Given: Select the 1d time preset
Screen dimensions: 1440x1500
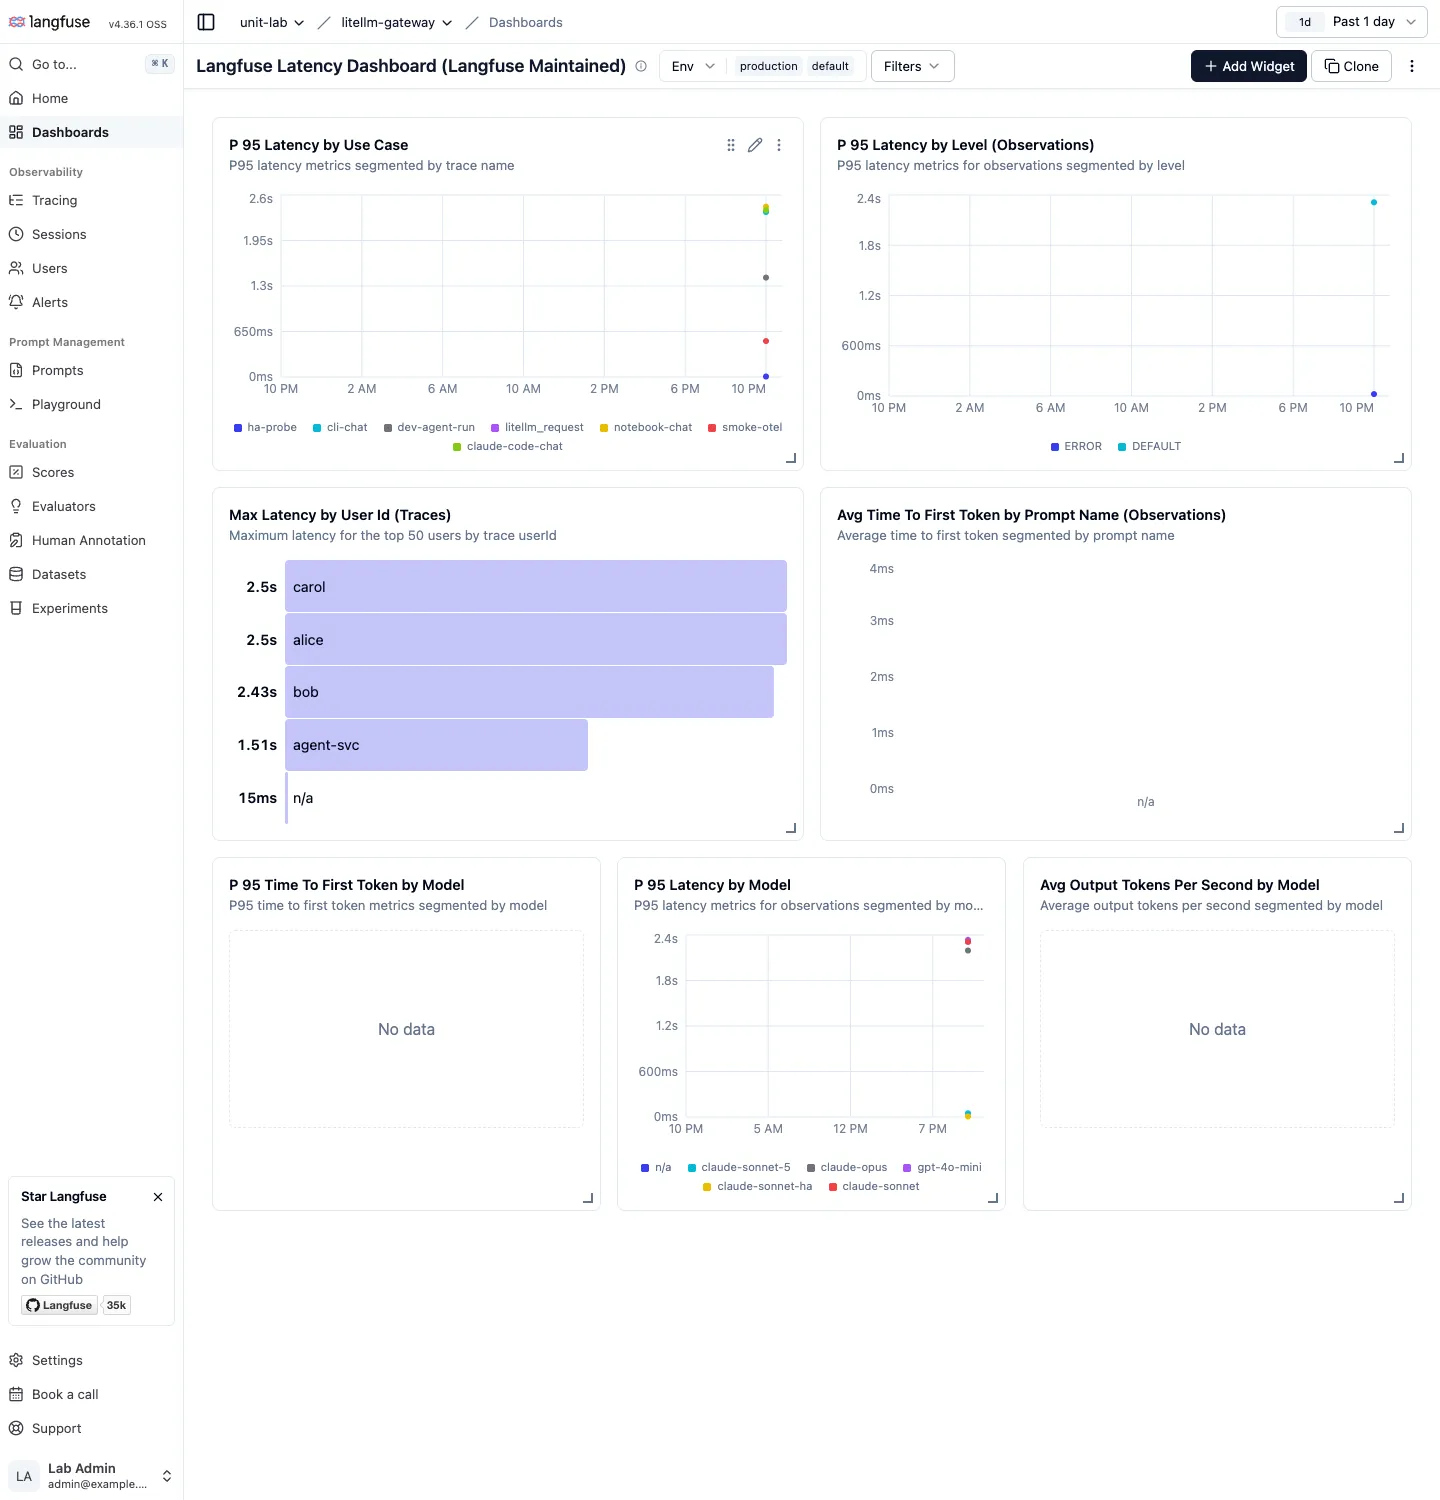Looking at the screenshot, I should tap(1304, 22).
